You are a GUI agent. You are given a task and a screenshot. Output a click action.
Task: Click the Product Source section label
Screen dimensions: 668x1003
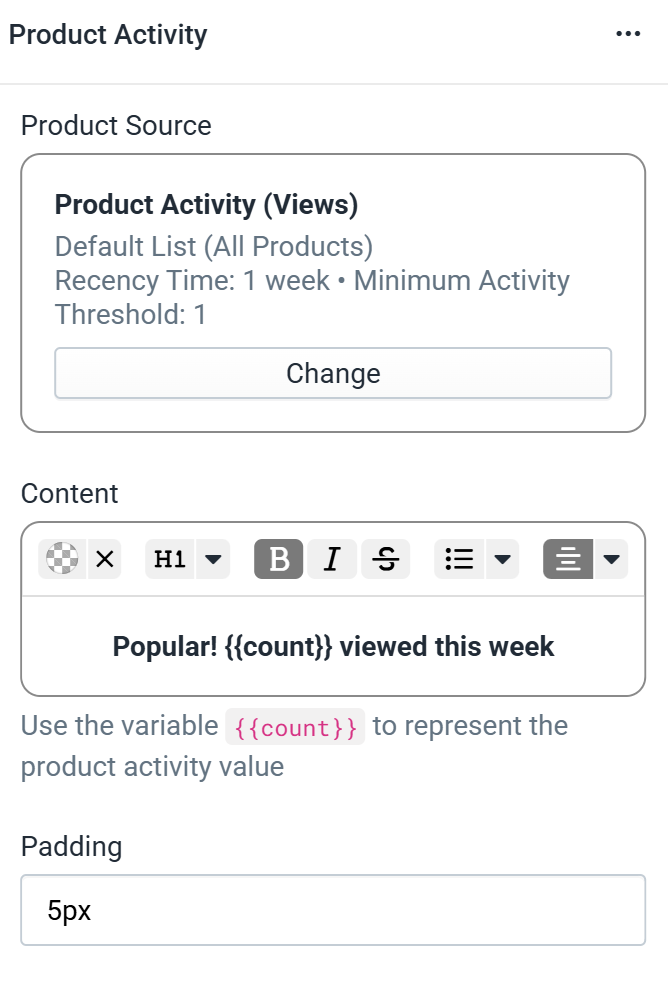[x=116, y=125]
